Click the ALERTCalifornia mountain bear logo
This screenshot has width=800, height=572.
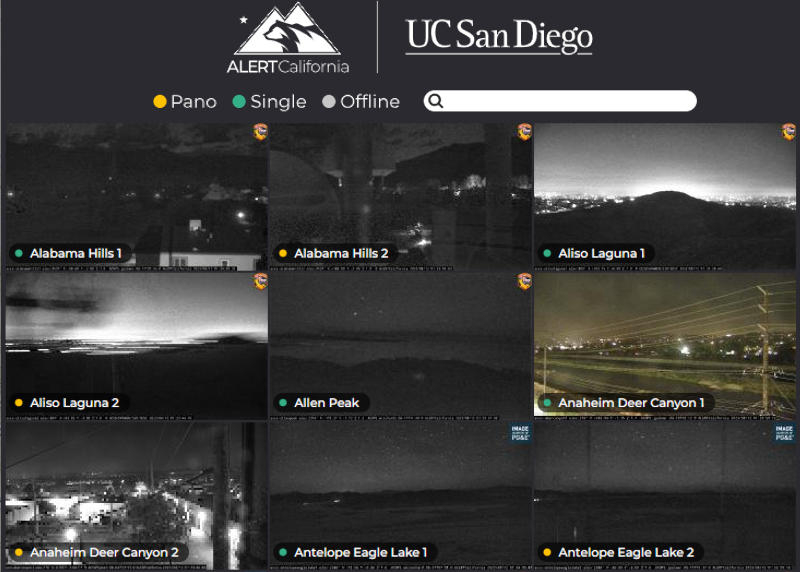[x=288, y=39]
